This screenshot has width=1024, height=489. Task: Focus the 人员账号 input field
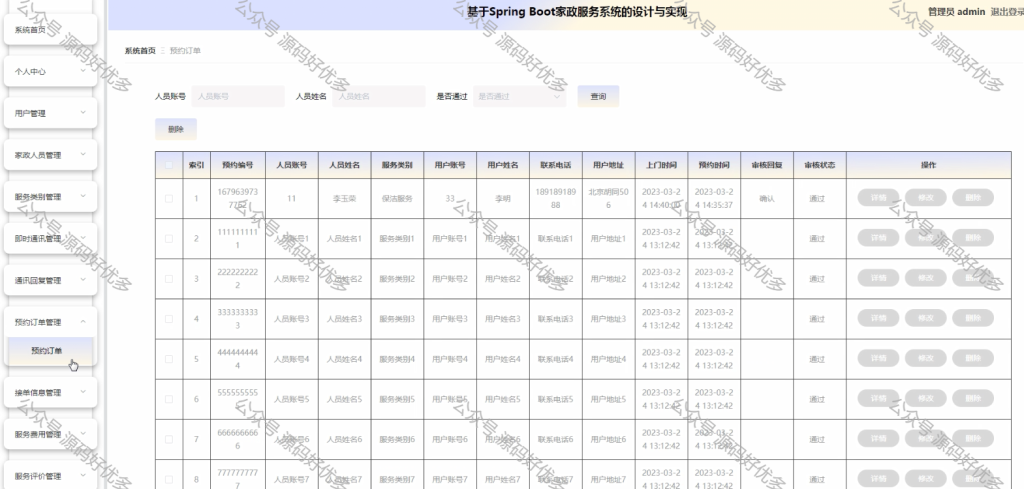click(238, 96)
